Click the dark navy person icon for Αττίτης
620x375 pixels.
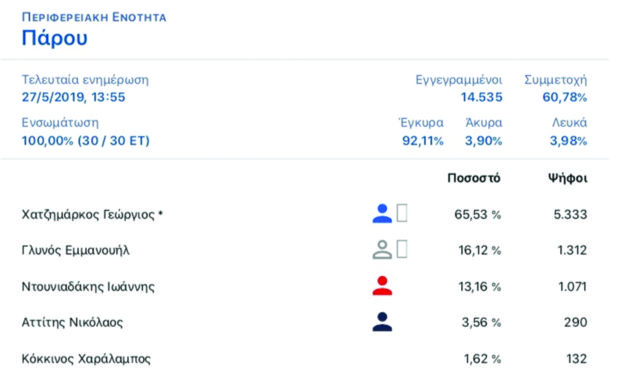382,322
